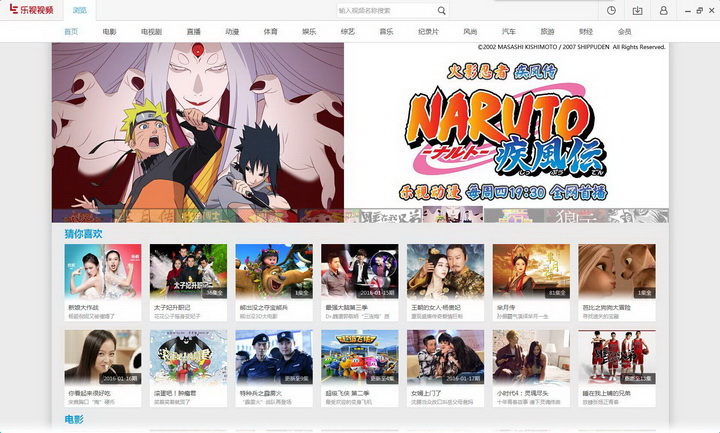Click the 王朝的女人·杨贵妃 title
The image size is (720, 433).
(436, 307)
